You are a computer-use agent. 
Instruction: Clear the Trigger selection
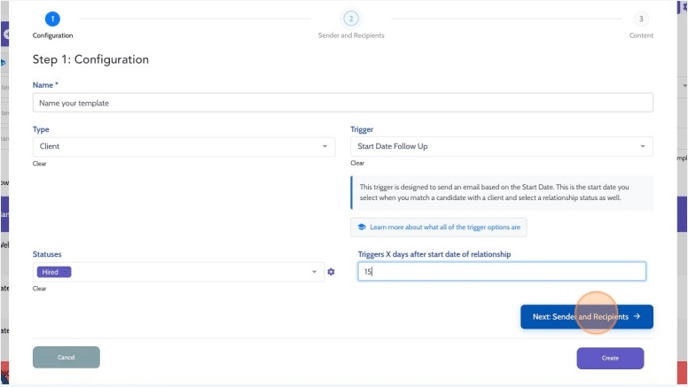(357, 163)
